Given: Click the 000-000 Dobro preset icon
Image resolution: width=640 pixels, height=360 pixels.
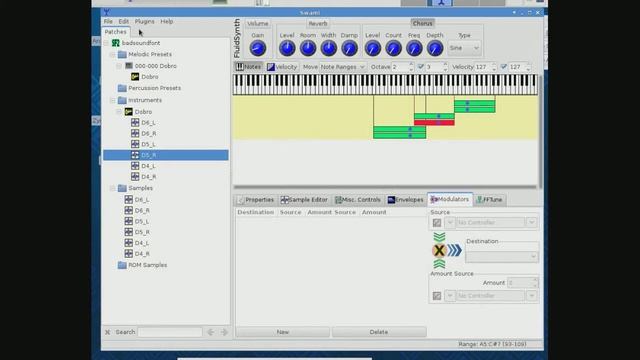Looking at the screenshot, I should pos(129,65).
